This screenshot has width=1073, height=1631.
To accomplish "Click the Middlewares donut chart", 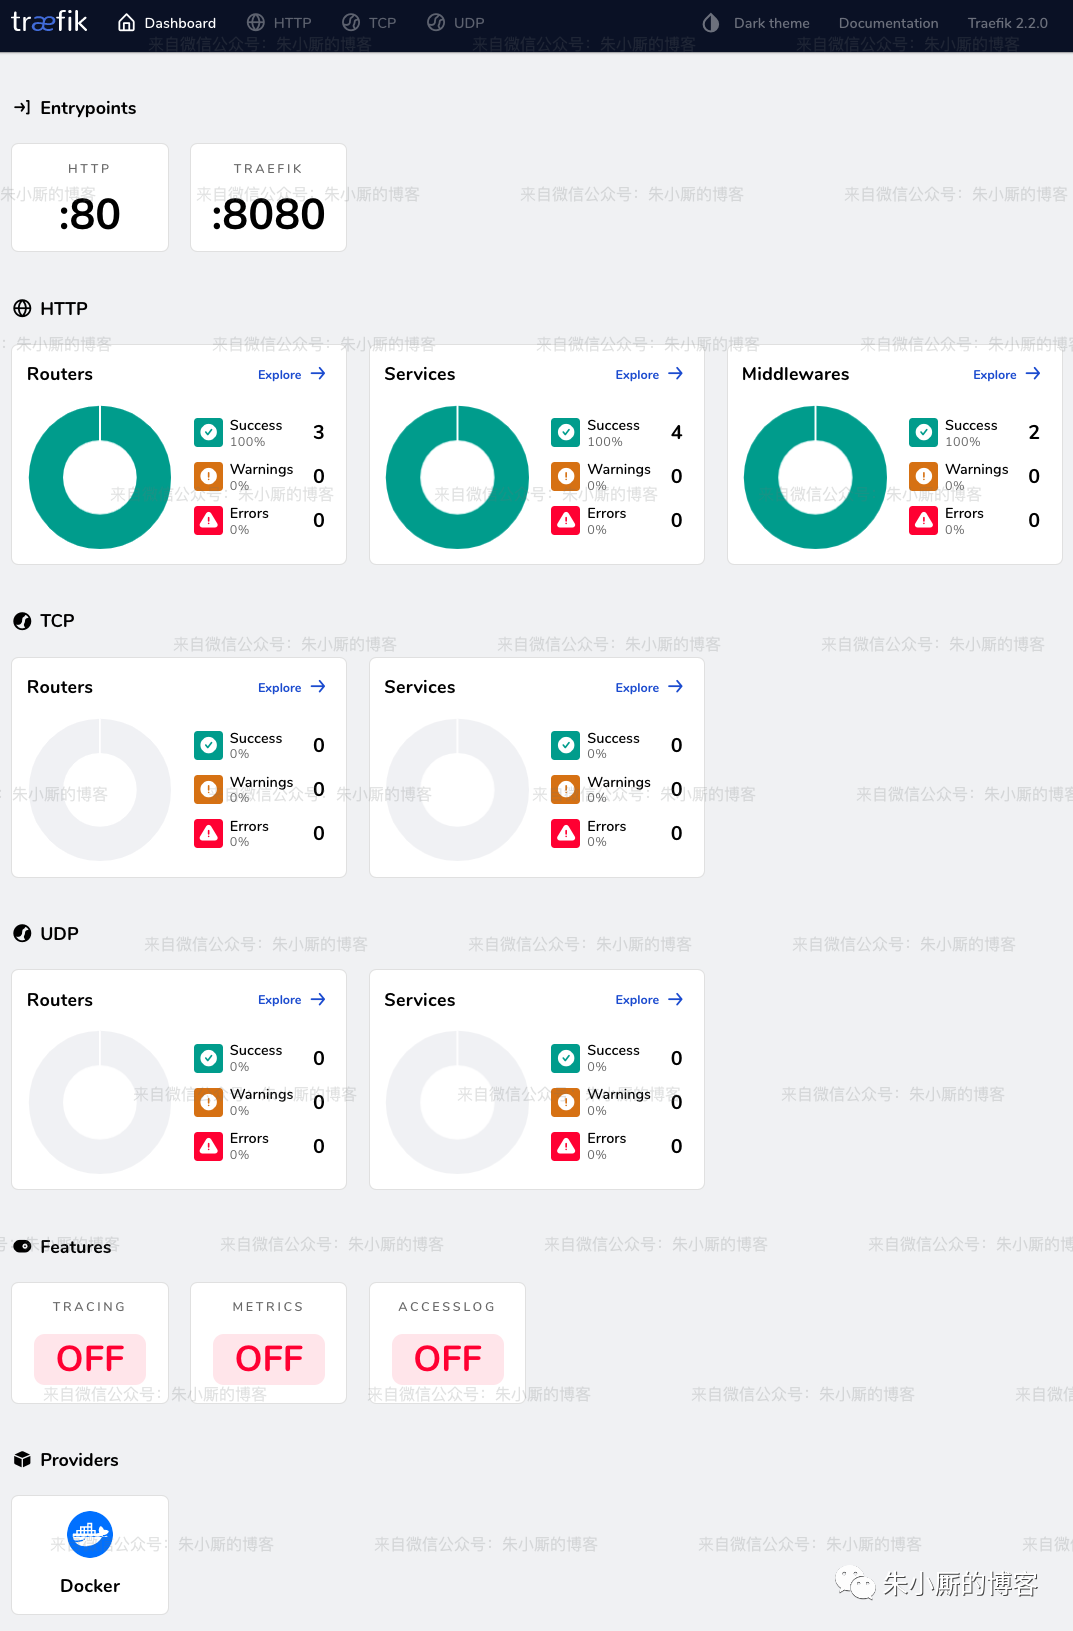I will (815, 477).
